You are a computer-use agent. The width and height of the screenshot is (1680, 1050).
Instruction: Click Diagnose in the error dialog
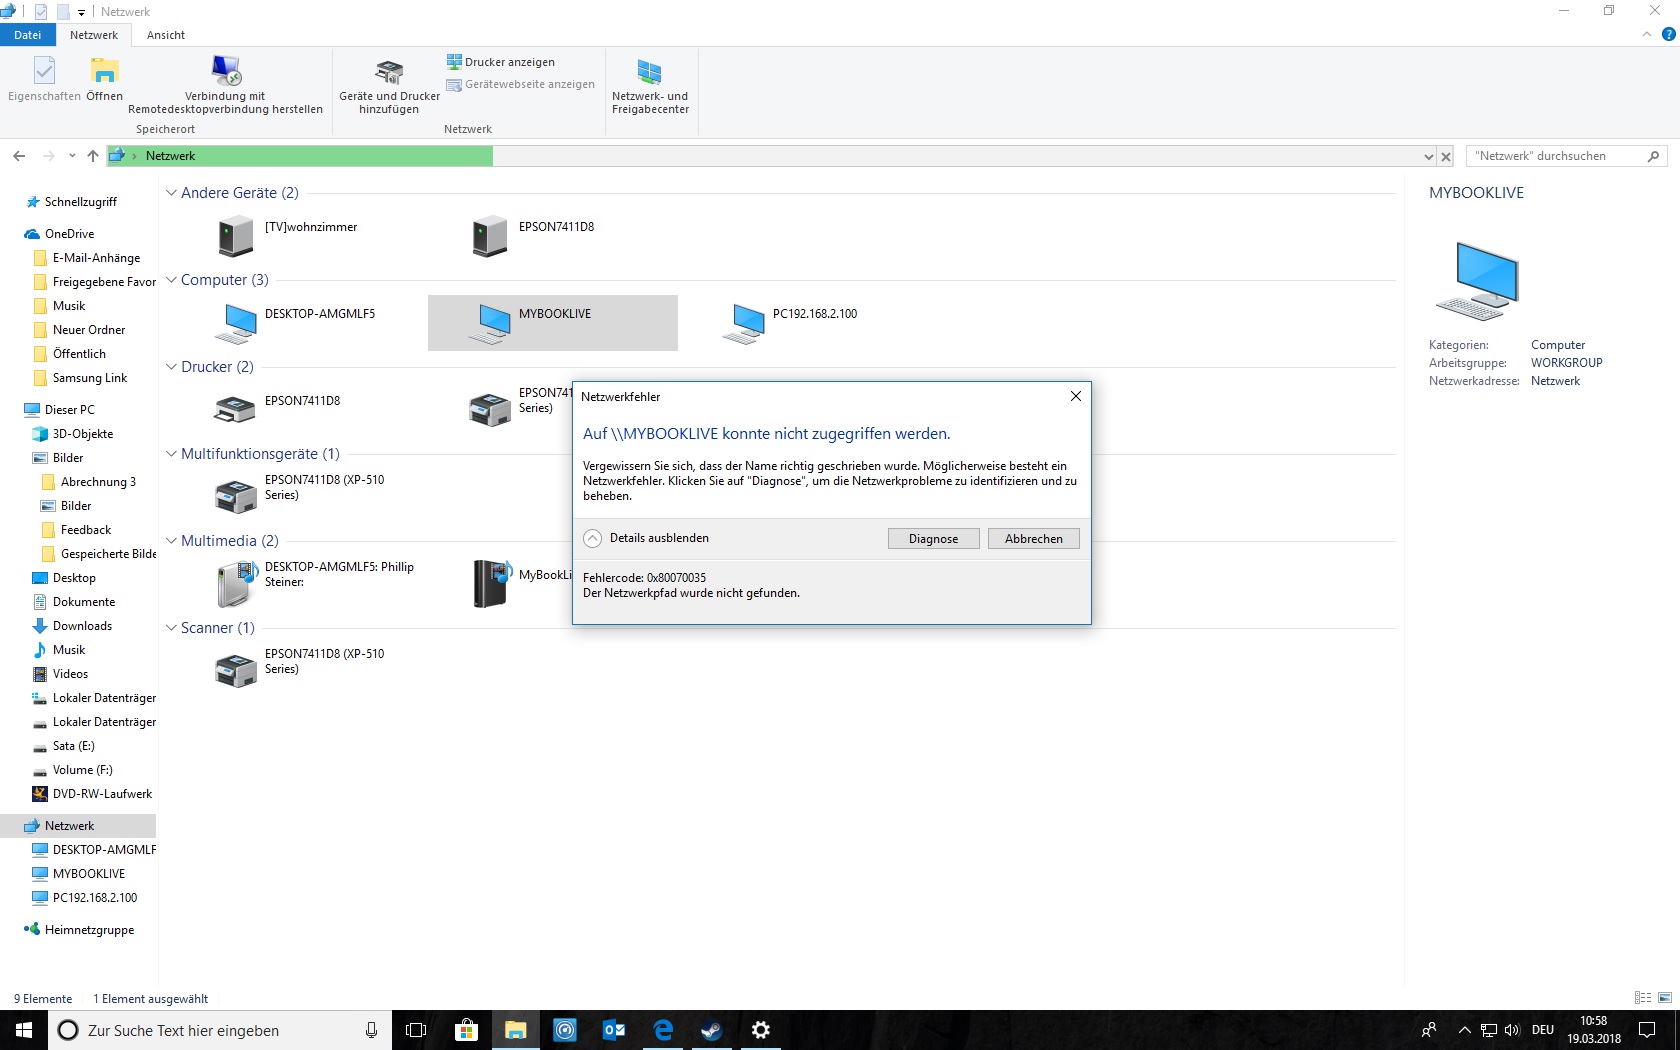[x=933, y=539]
